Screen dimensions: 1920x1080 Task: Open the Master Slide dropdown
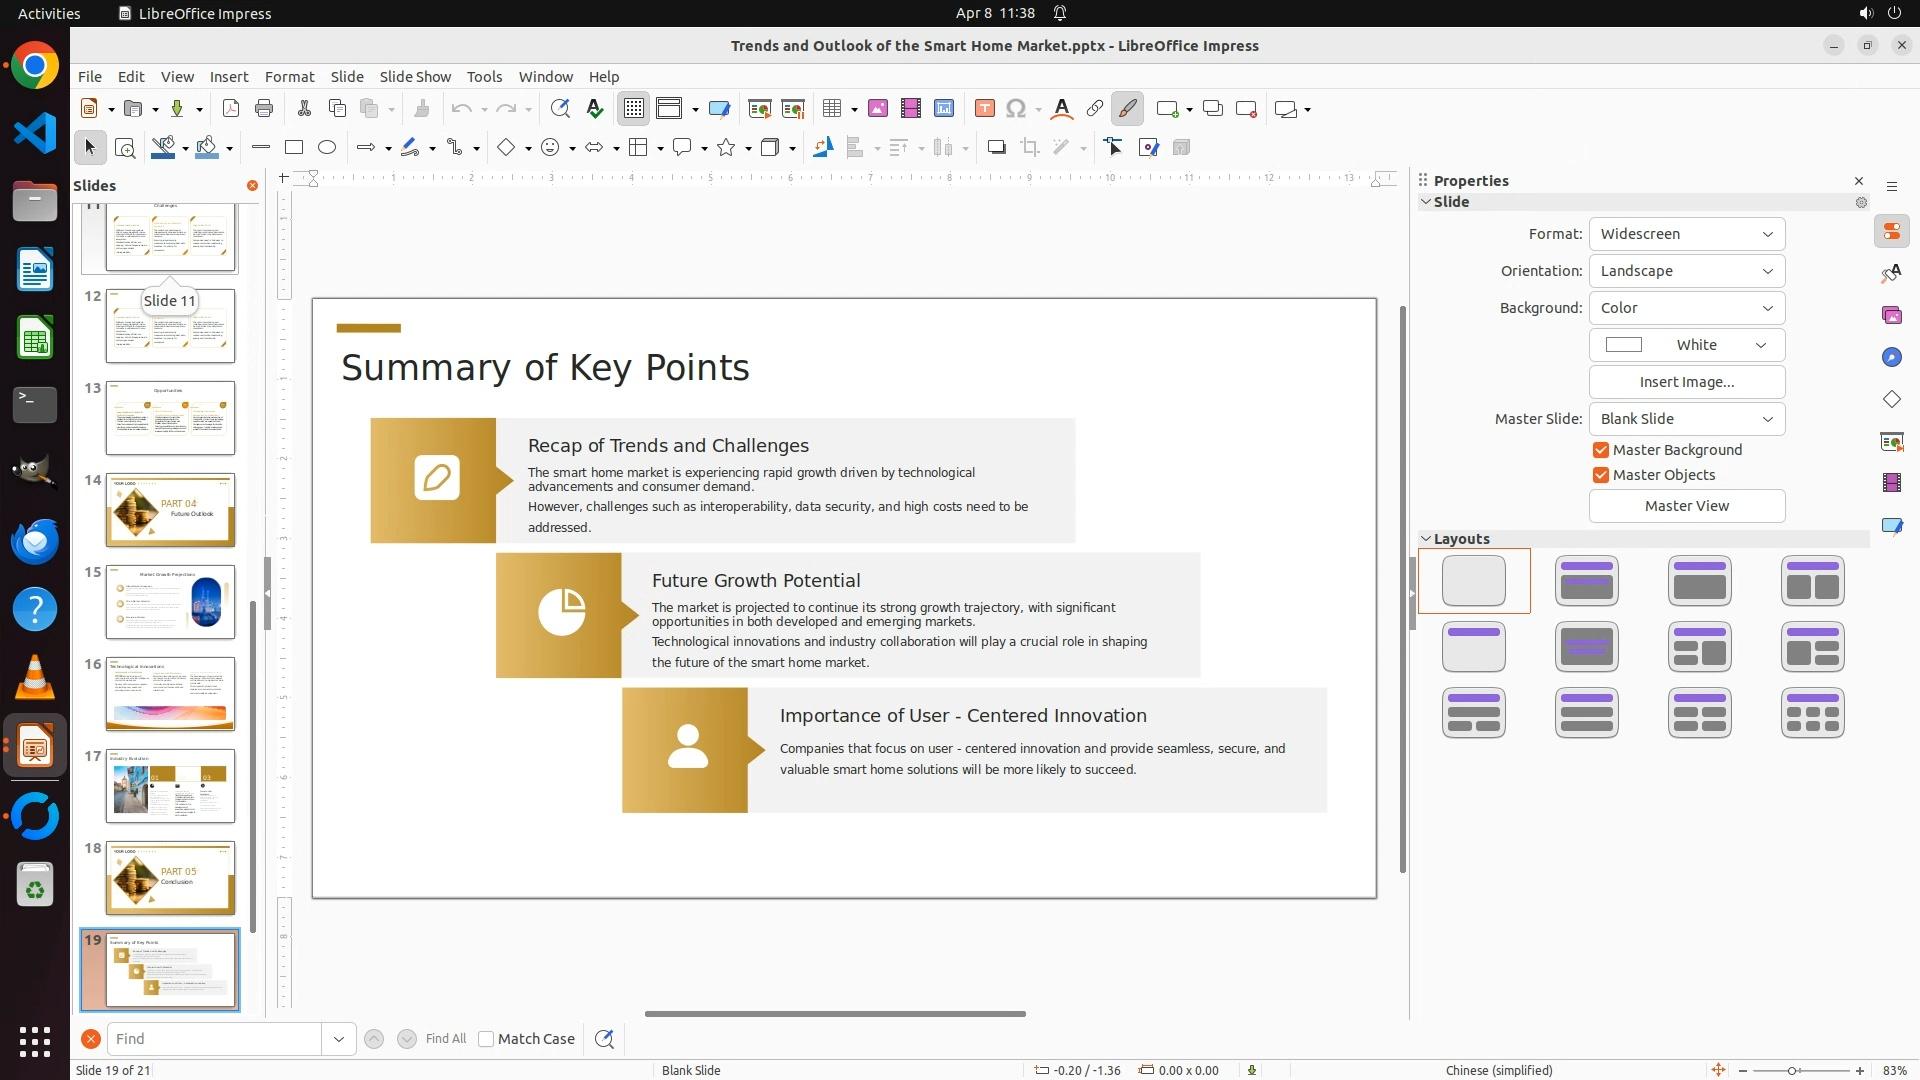(1686, 419)
